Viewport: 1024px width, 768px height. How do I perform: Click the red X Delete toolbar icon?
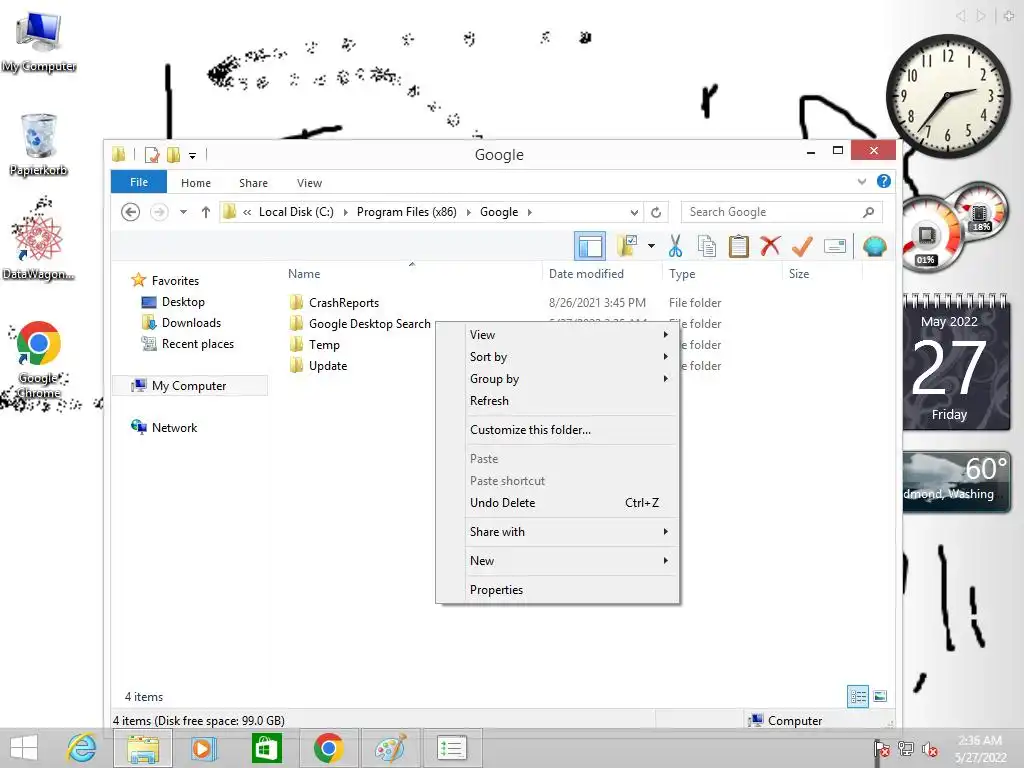(x=771, y=246)
